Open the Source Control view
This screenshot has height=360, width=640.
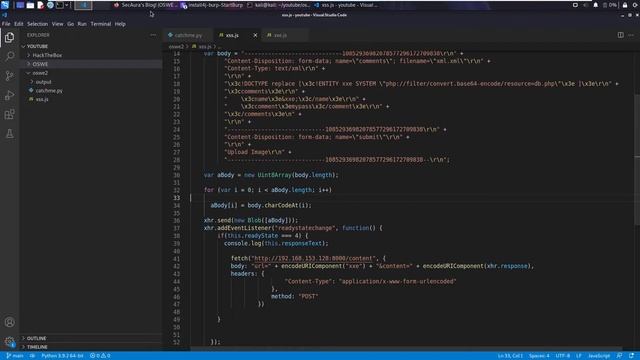[x=9, y=76]
